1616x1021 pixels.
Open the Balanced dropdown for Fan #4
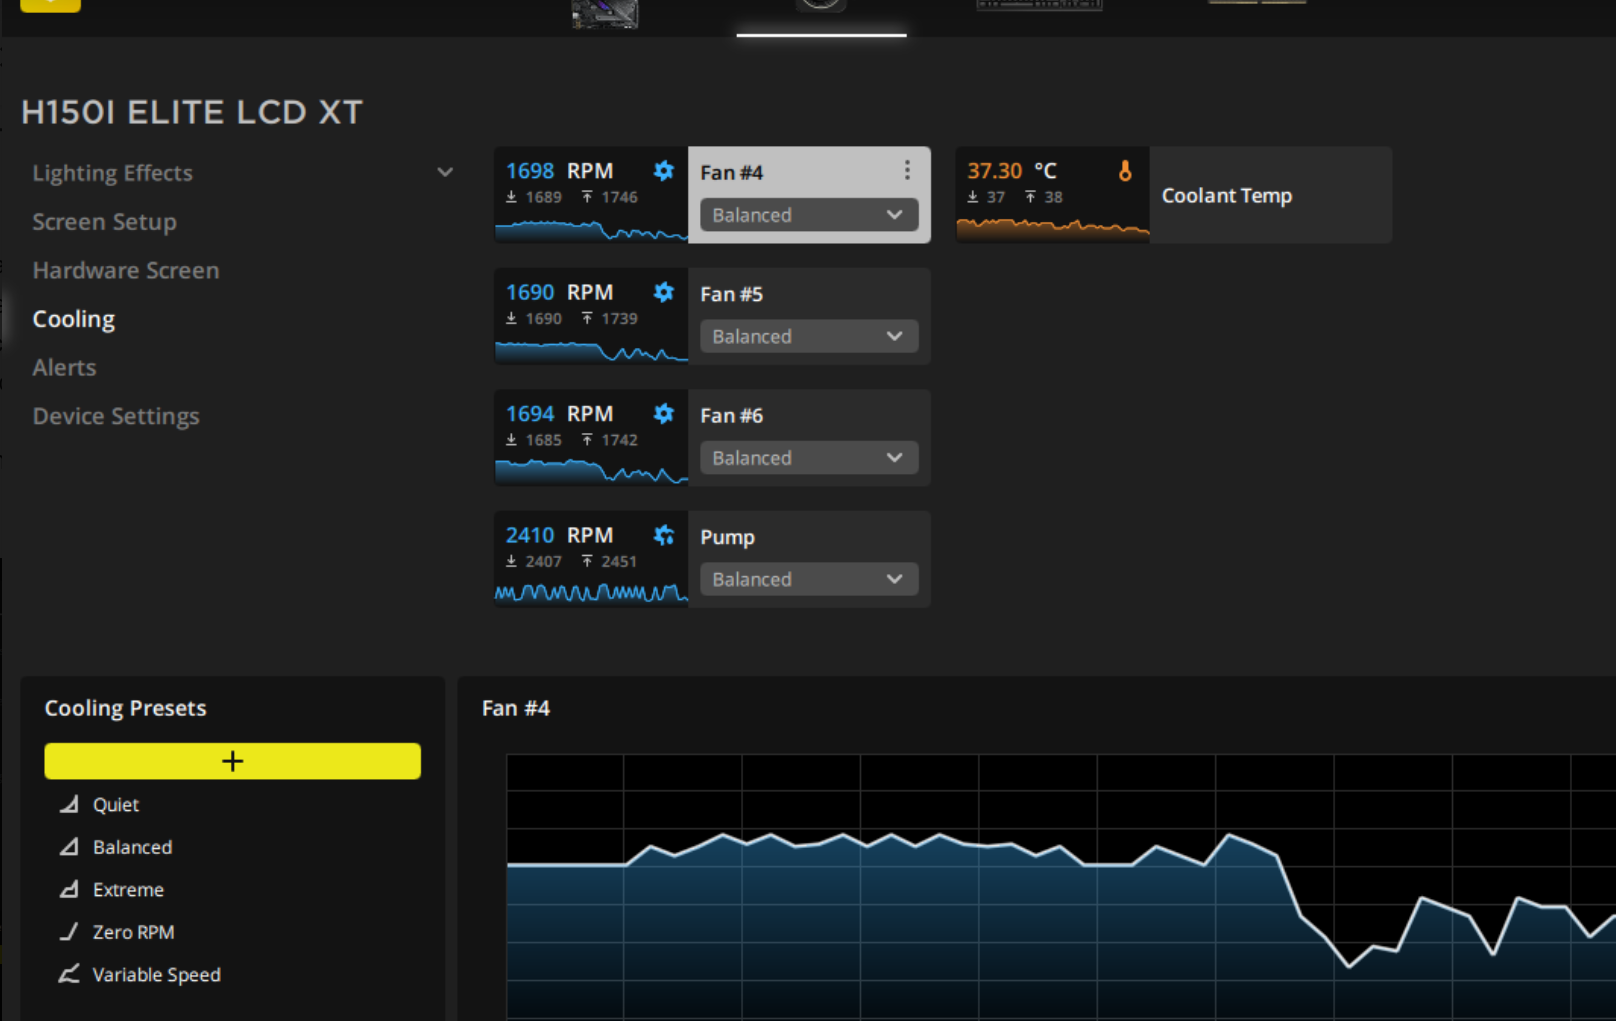coord(809,215)
